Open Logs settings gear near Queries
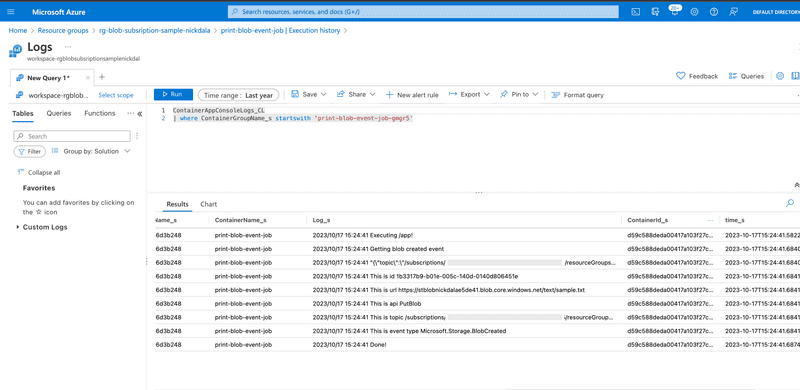800x390 pixels. (780, 76)
